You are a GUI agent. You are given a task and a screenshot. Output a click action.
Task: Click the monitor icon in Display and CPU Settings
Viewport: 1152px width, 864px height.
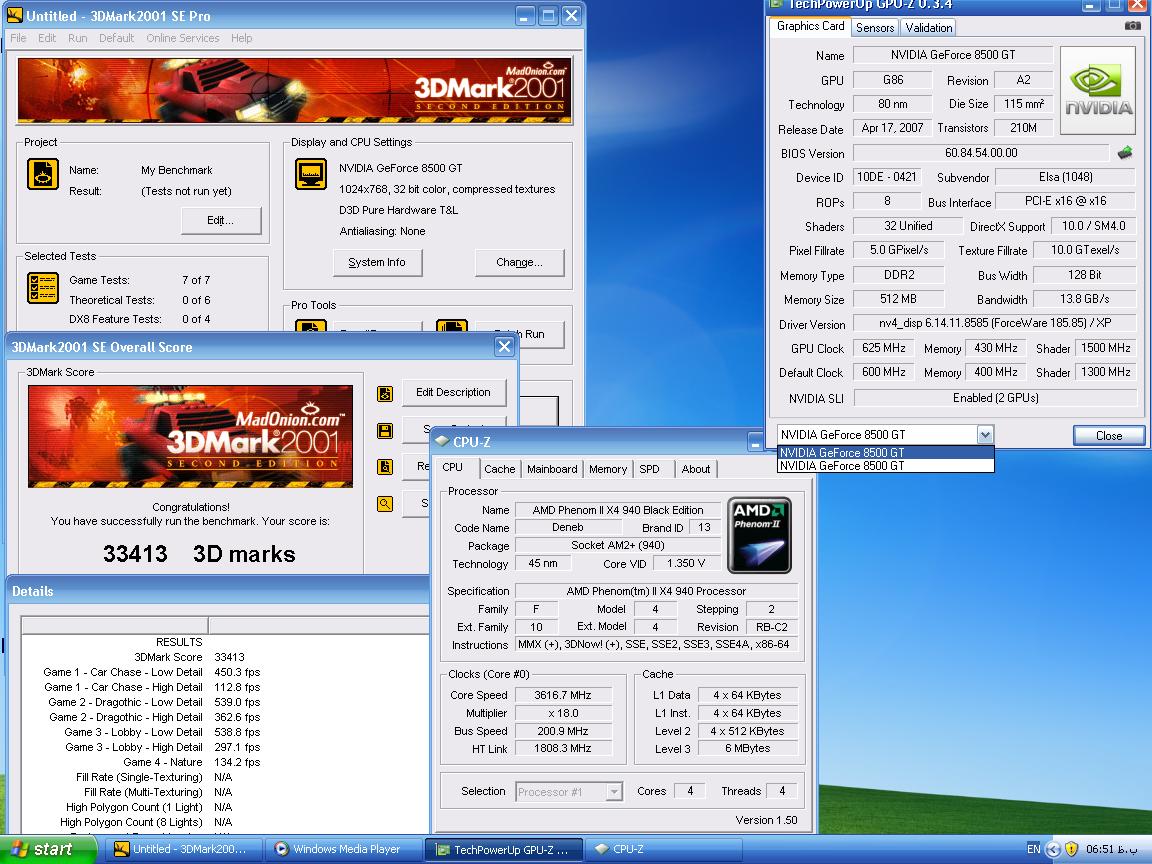[311, 174]
